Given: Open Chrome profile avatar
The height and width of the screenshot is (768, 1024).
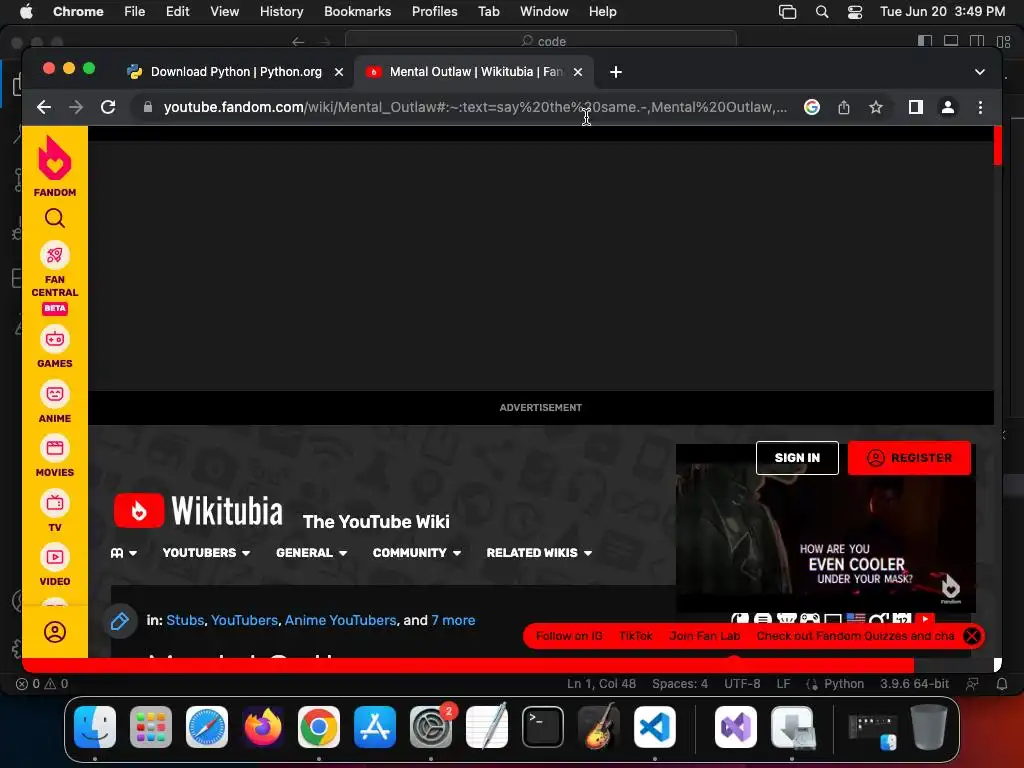Looking at the screenshot, I should pos(948,107).
